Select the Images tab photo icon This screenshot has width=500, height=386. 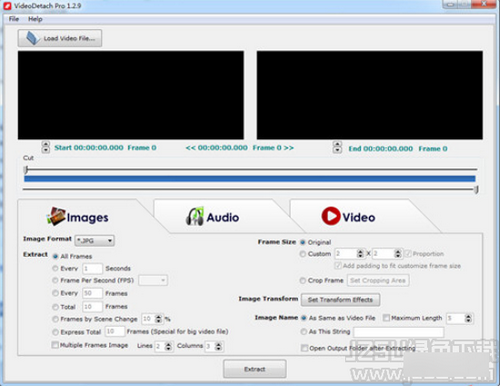pyautogui.click(x=56, y=216)
